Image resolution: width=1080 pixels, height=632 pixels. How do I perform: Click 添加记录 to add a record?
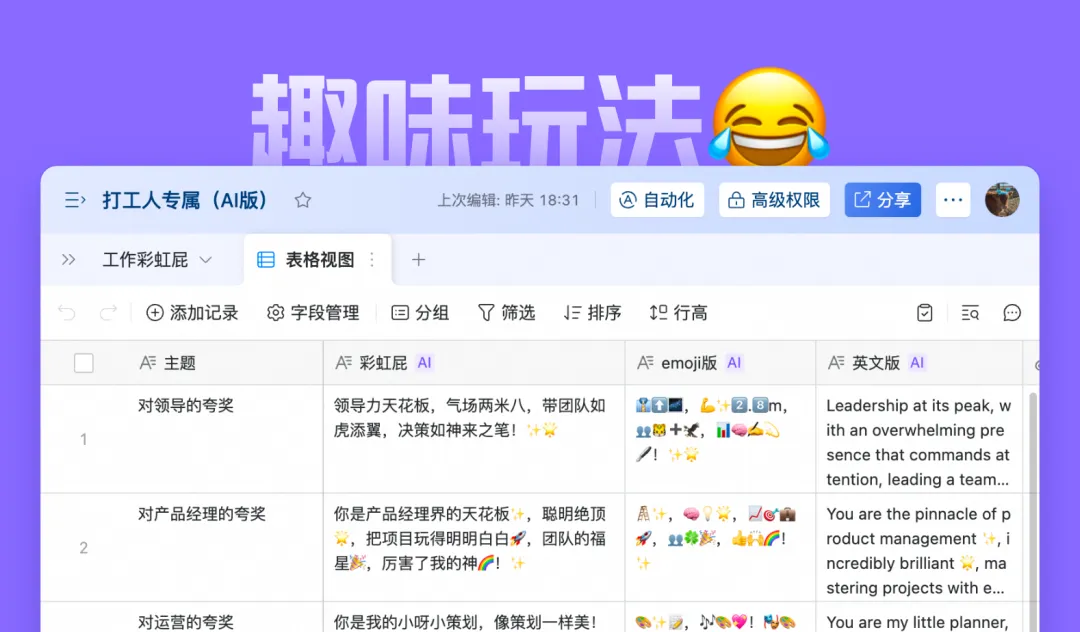click(192, 313)
